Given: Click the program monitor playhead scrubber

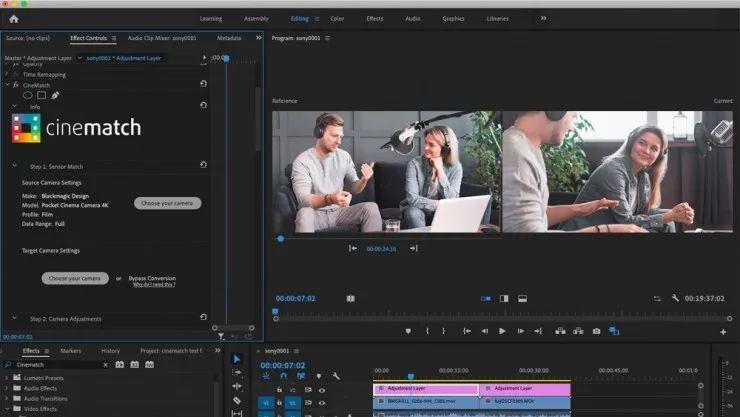Looking at the screenshot, I should click(x=275, y=311).
